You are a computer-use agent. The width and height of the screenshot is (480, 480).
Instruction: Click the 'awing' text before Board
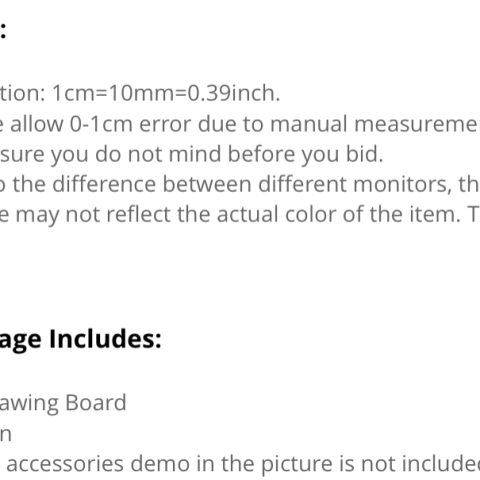pos(29,404)
